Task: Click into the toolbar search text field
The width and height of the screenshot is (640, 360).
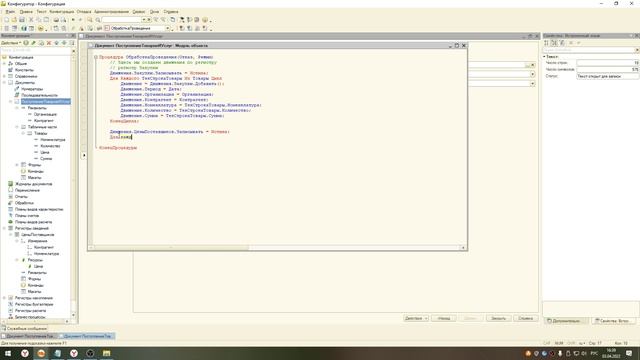Action: click(x=122, y=20)
